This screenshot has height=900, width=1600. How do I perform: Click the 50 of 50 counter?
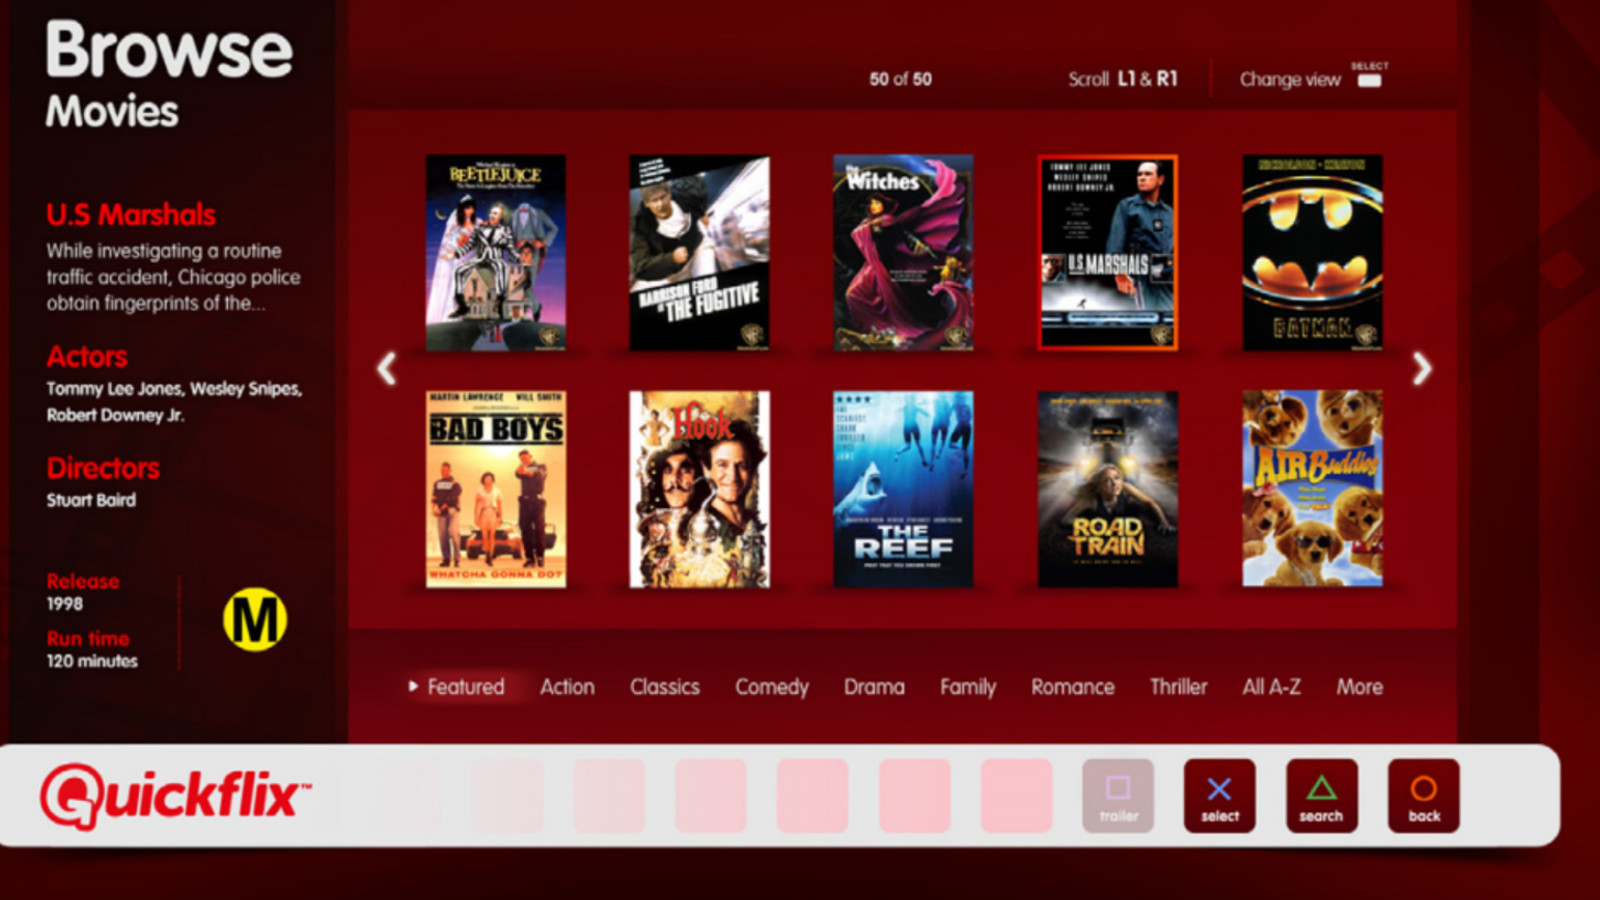pos(901,79)
